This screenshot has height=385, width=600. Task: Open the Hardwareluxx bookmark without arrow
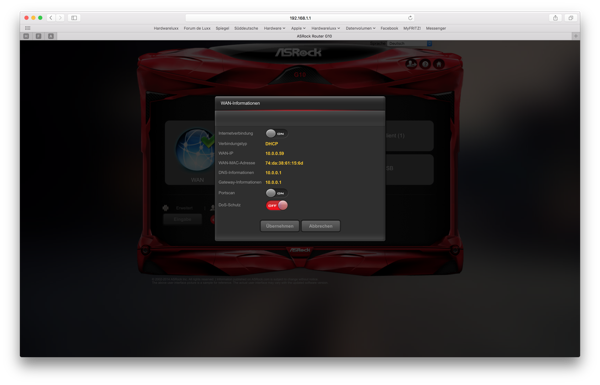click(166, 28)
